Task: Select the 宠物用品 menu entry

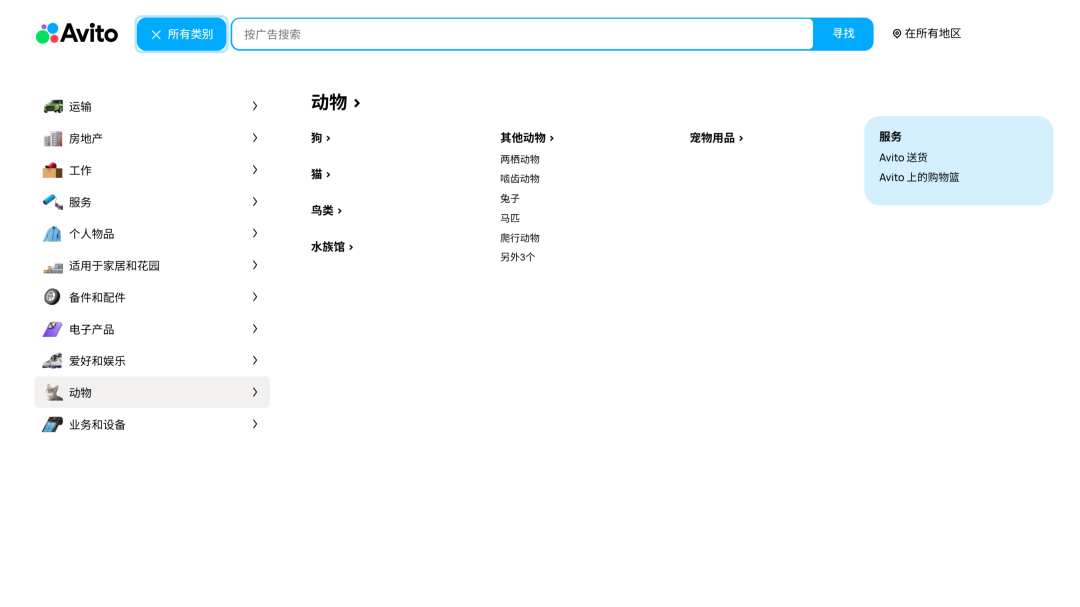Action: (x=715, y=138)
